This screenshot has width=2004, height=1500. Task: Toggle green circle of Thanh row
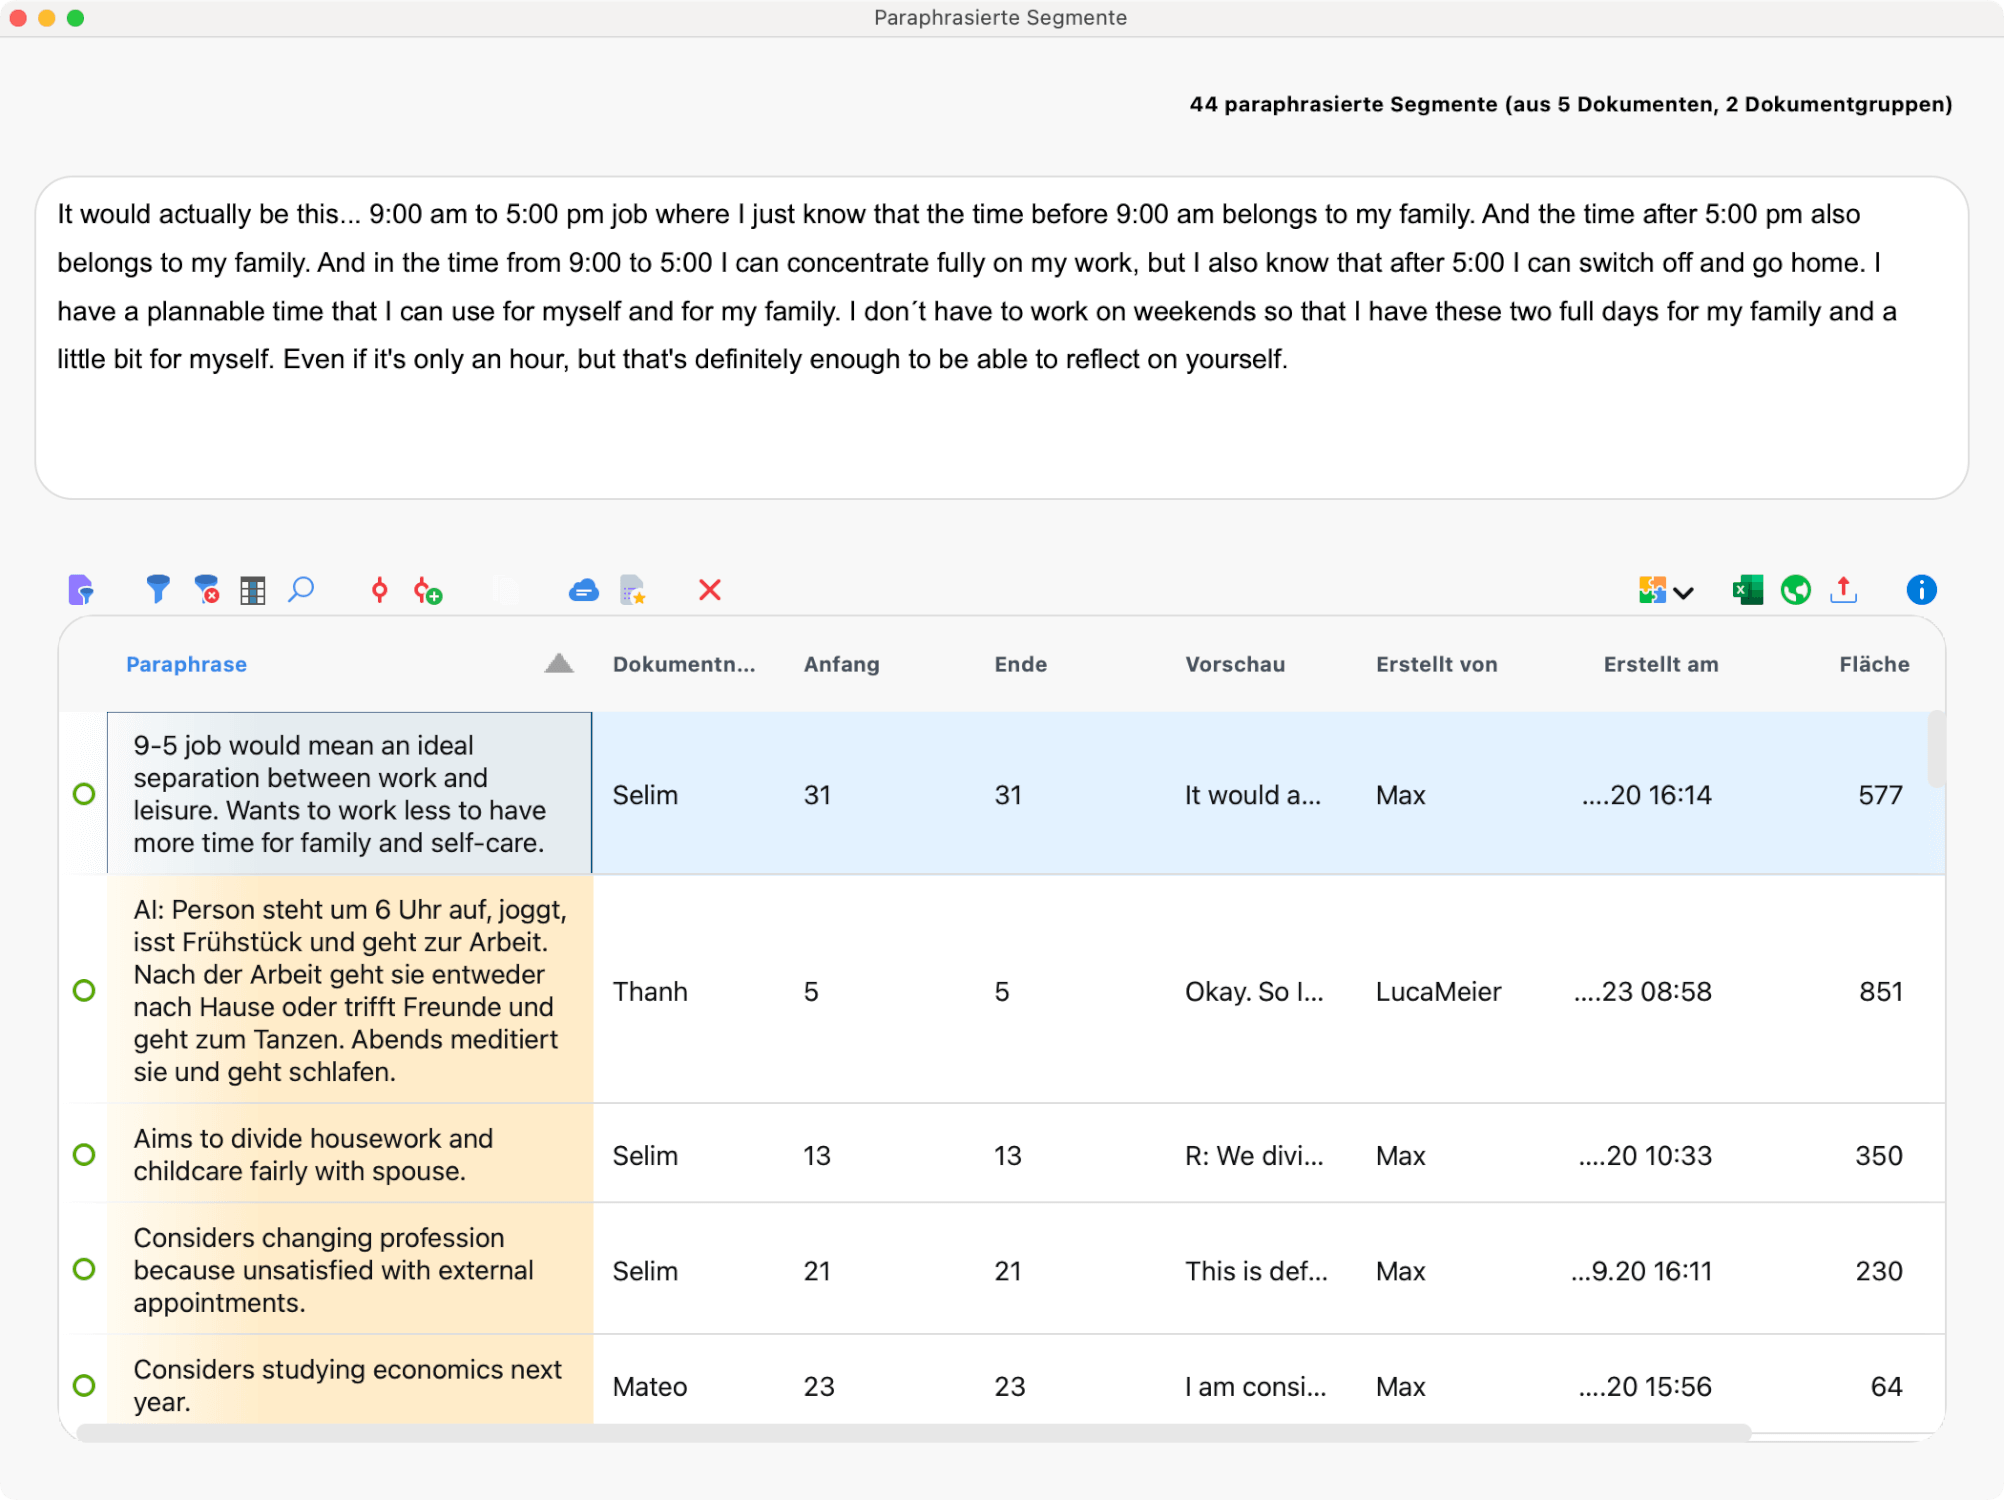click(x=84, y=990)
